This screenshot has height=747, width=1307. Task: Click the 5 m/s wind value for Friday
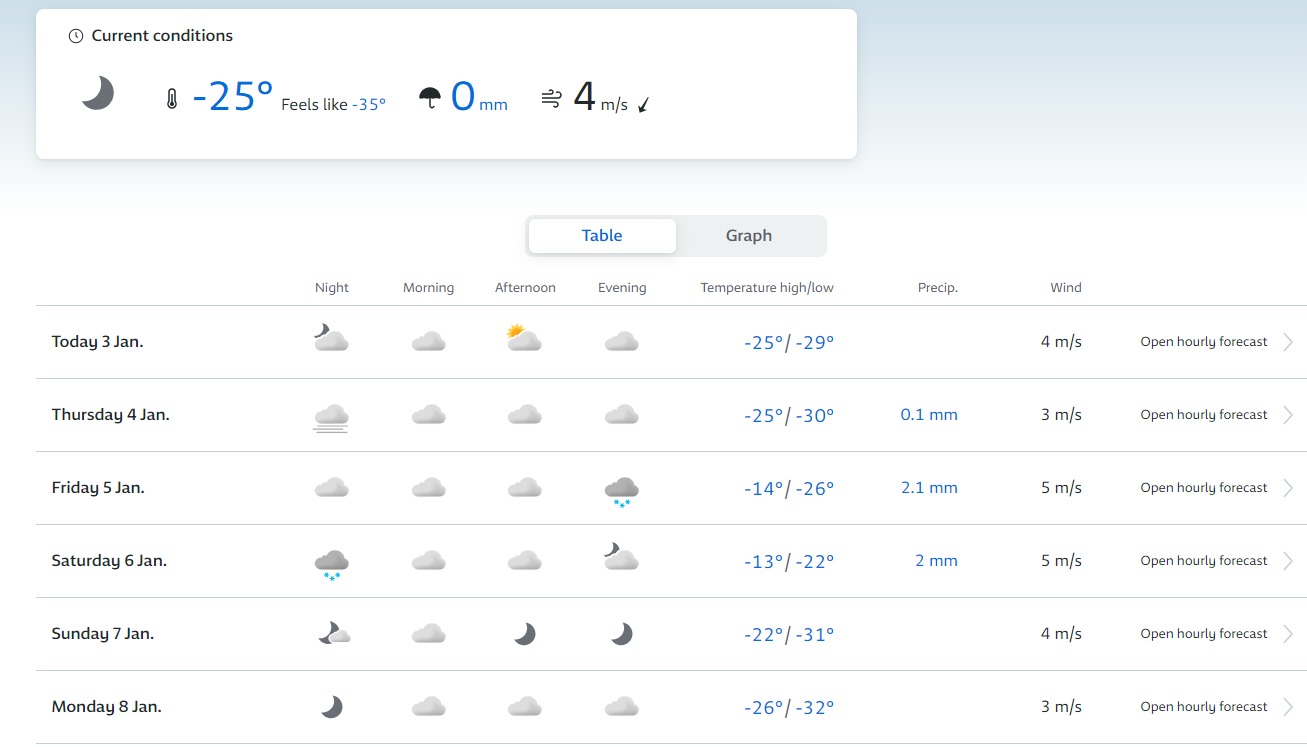(1061, 488)
